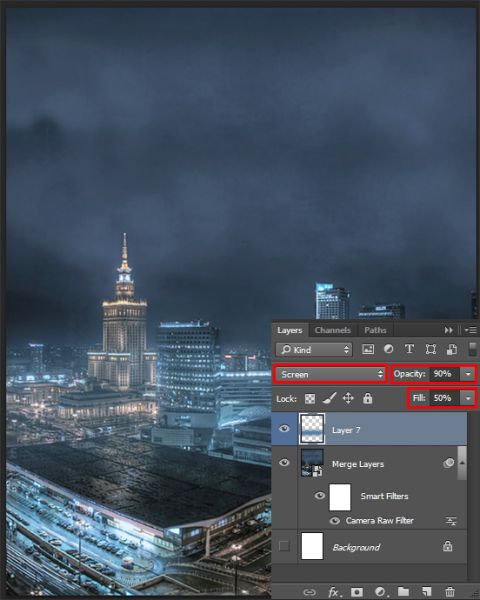Click the layers panel scrollbar up arrow
The width and height of the screenshot is (480, 600).
462,462
